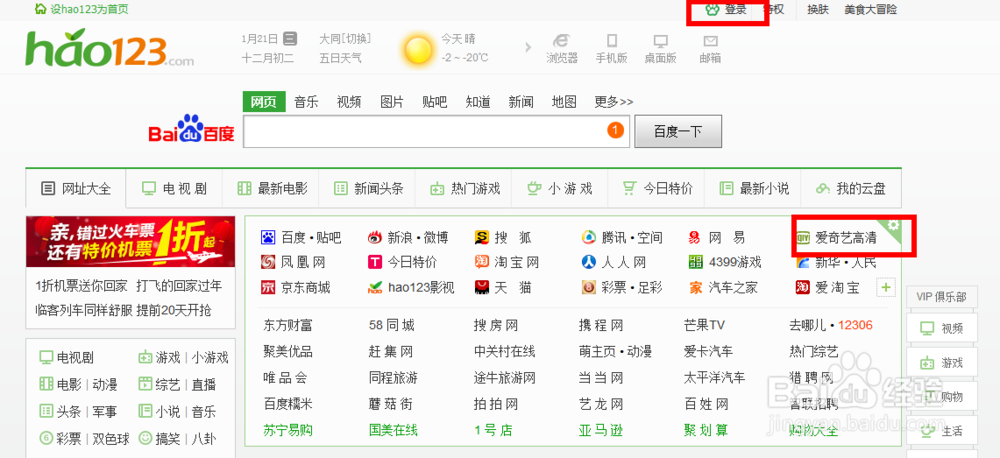The height and width of the screenshot is (458, 1000).
Task: Open the calendar icon next to 1月21日
Action: (290, 38)
